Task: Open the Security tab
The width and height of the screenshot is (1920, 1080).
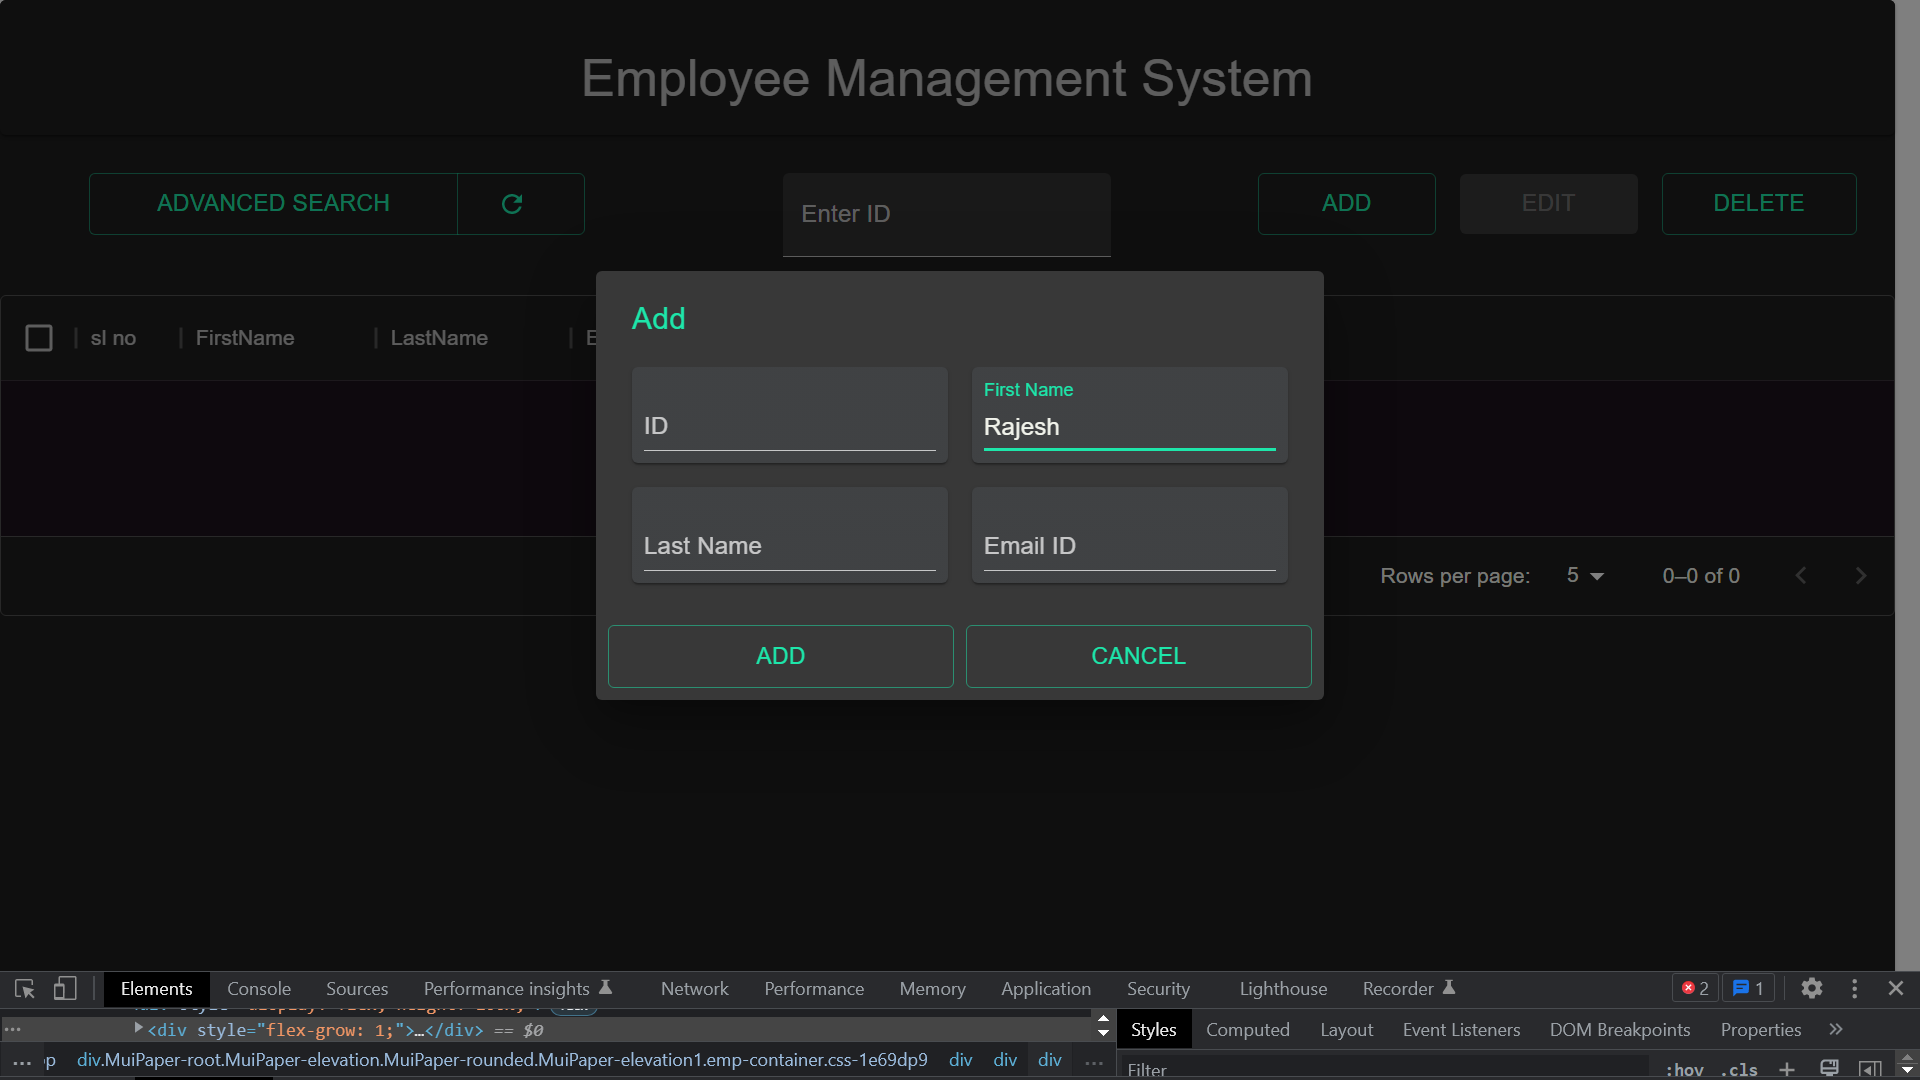Action: point(1158,989)
